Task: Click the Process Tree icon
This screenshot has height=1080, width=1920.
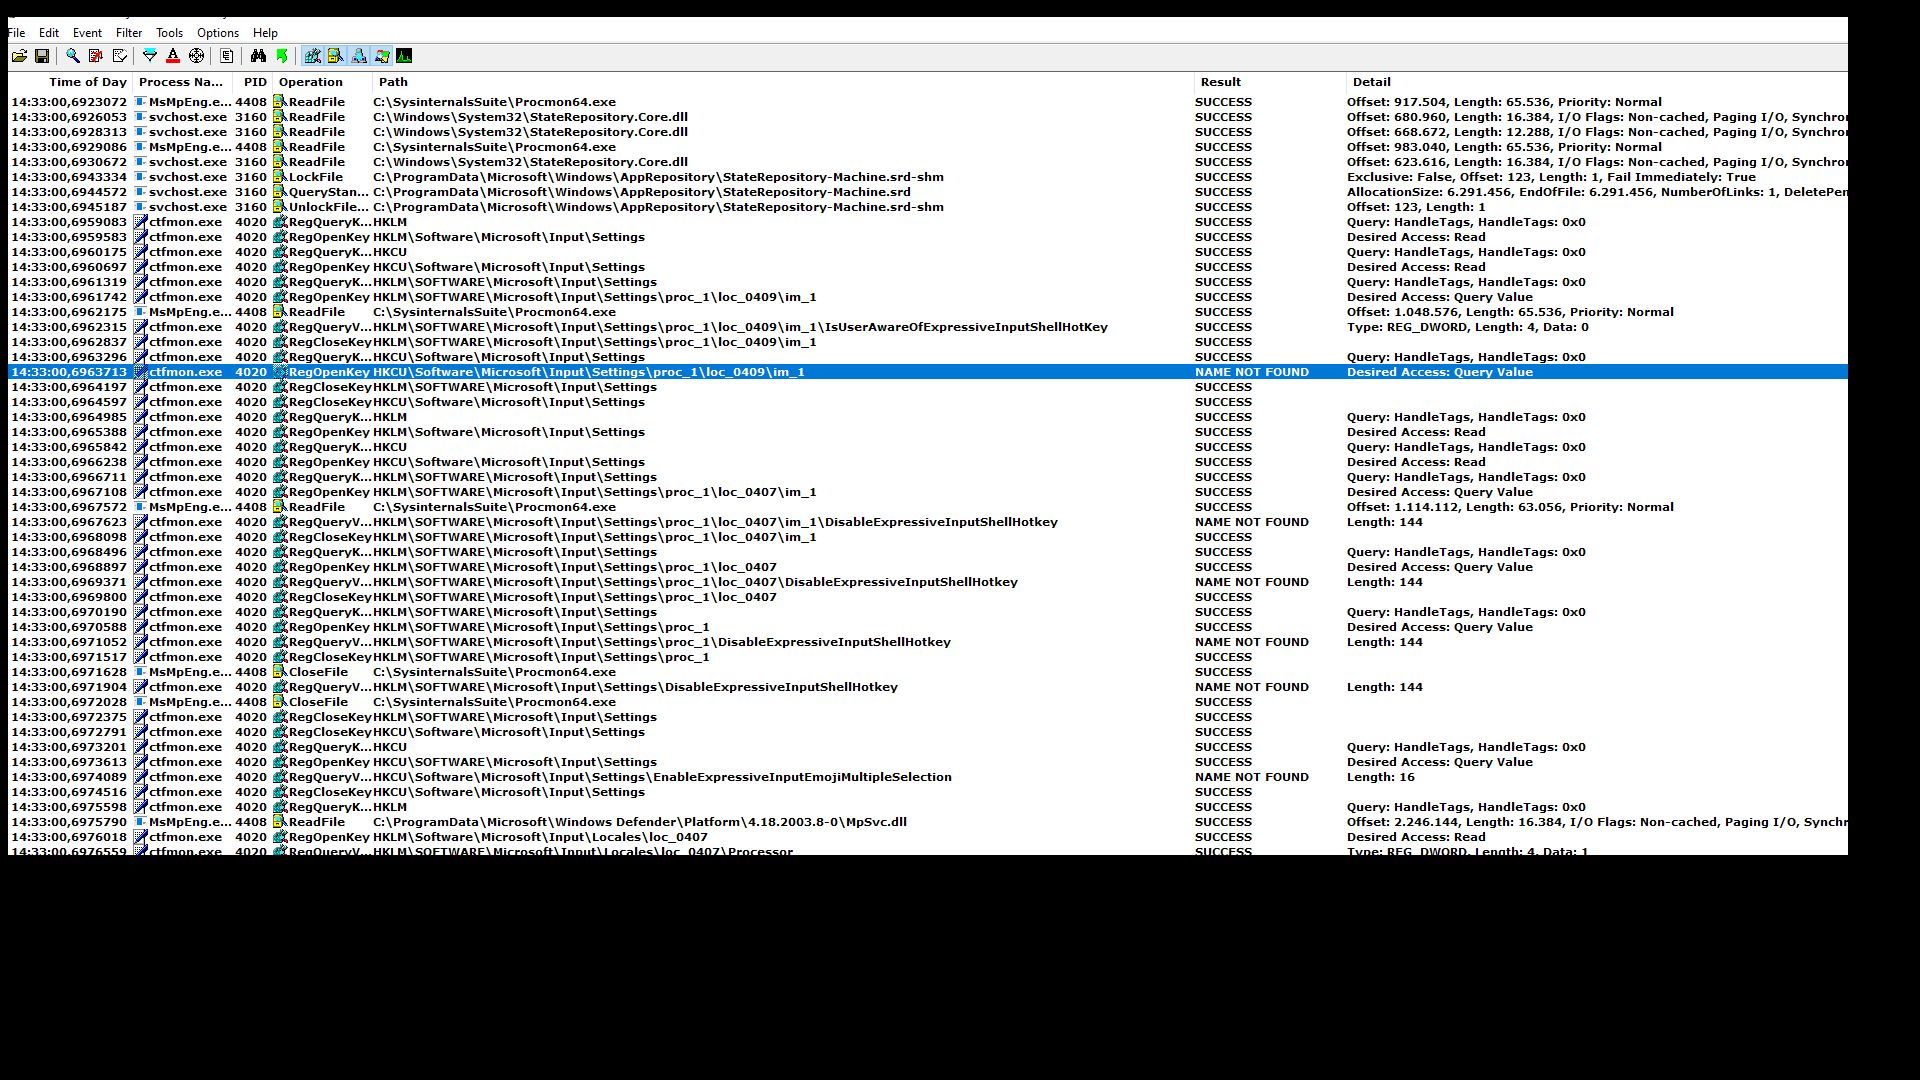Action: click(227, 56)
